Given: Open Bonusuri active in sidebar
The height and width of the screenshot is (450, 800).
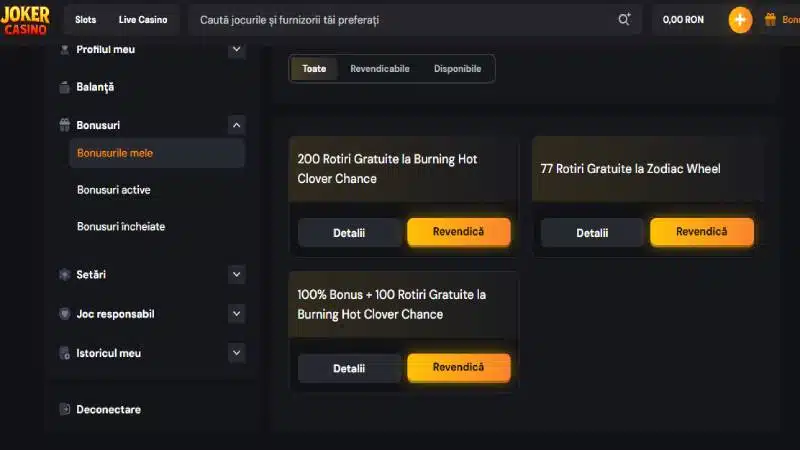Looking at the screenshot, I should click(x=114, y=190).
